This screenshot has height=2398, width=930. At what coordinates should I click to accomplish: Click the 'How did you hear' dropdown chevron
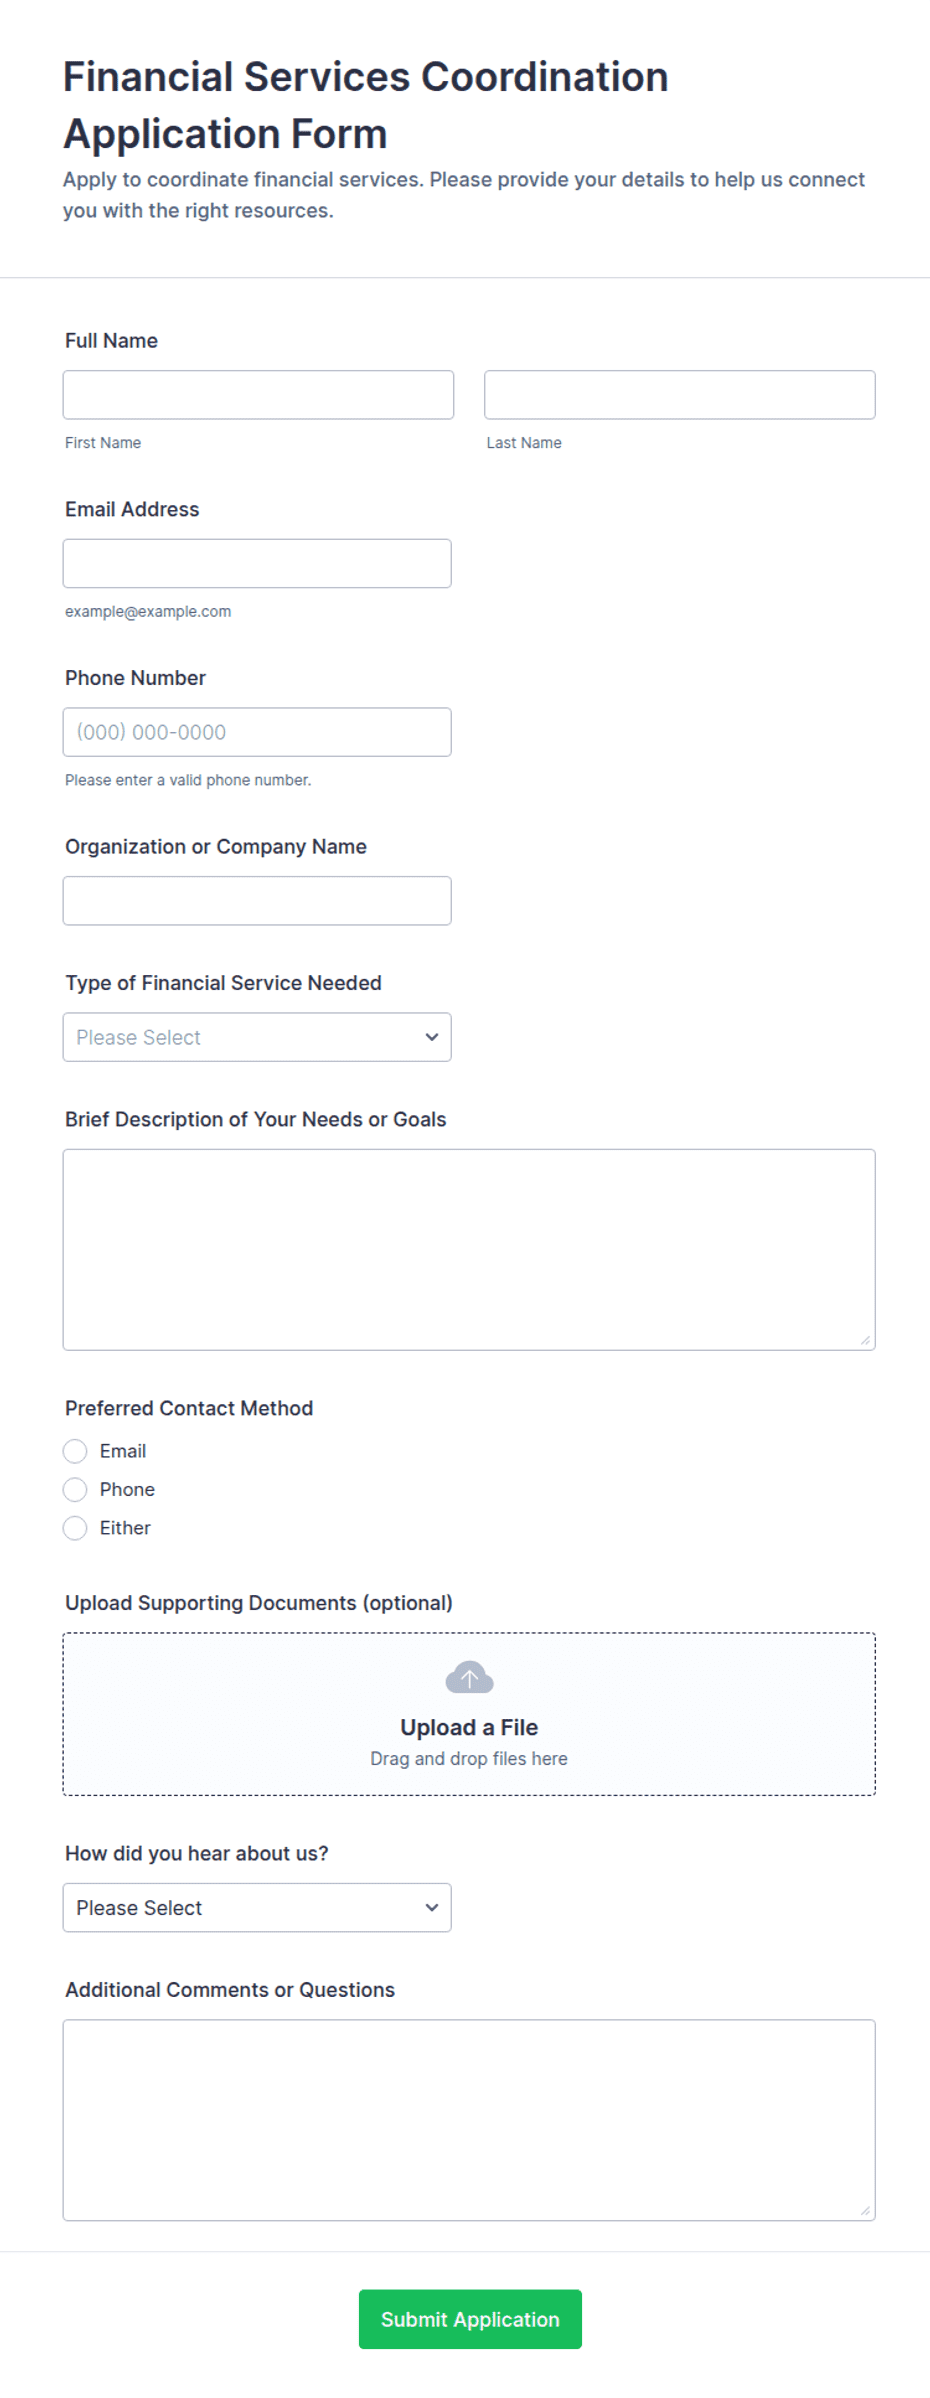pyautogui.click(x=432, y=1908)
